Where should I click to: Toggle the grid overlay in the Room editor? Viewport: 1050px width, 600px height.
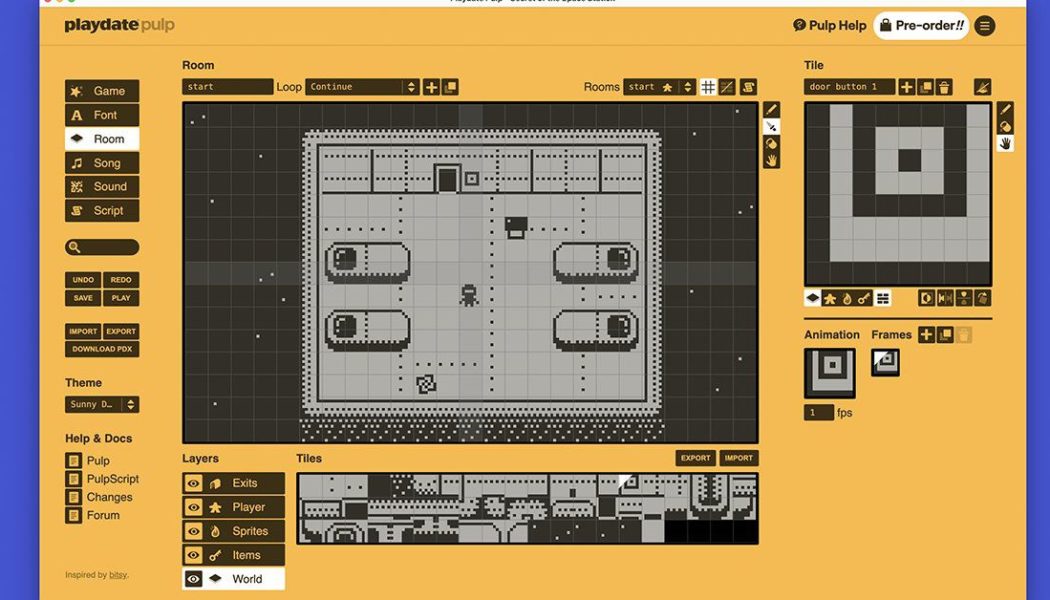click(708, 87)
